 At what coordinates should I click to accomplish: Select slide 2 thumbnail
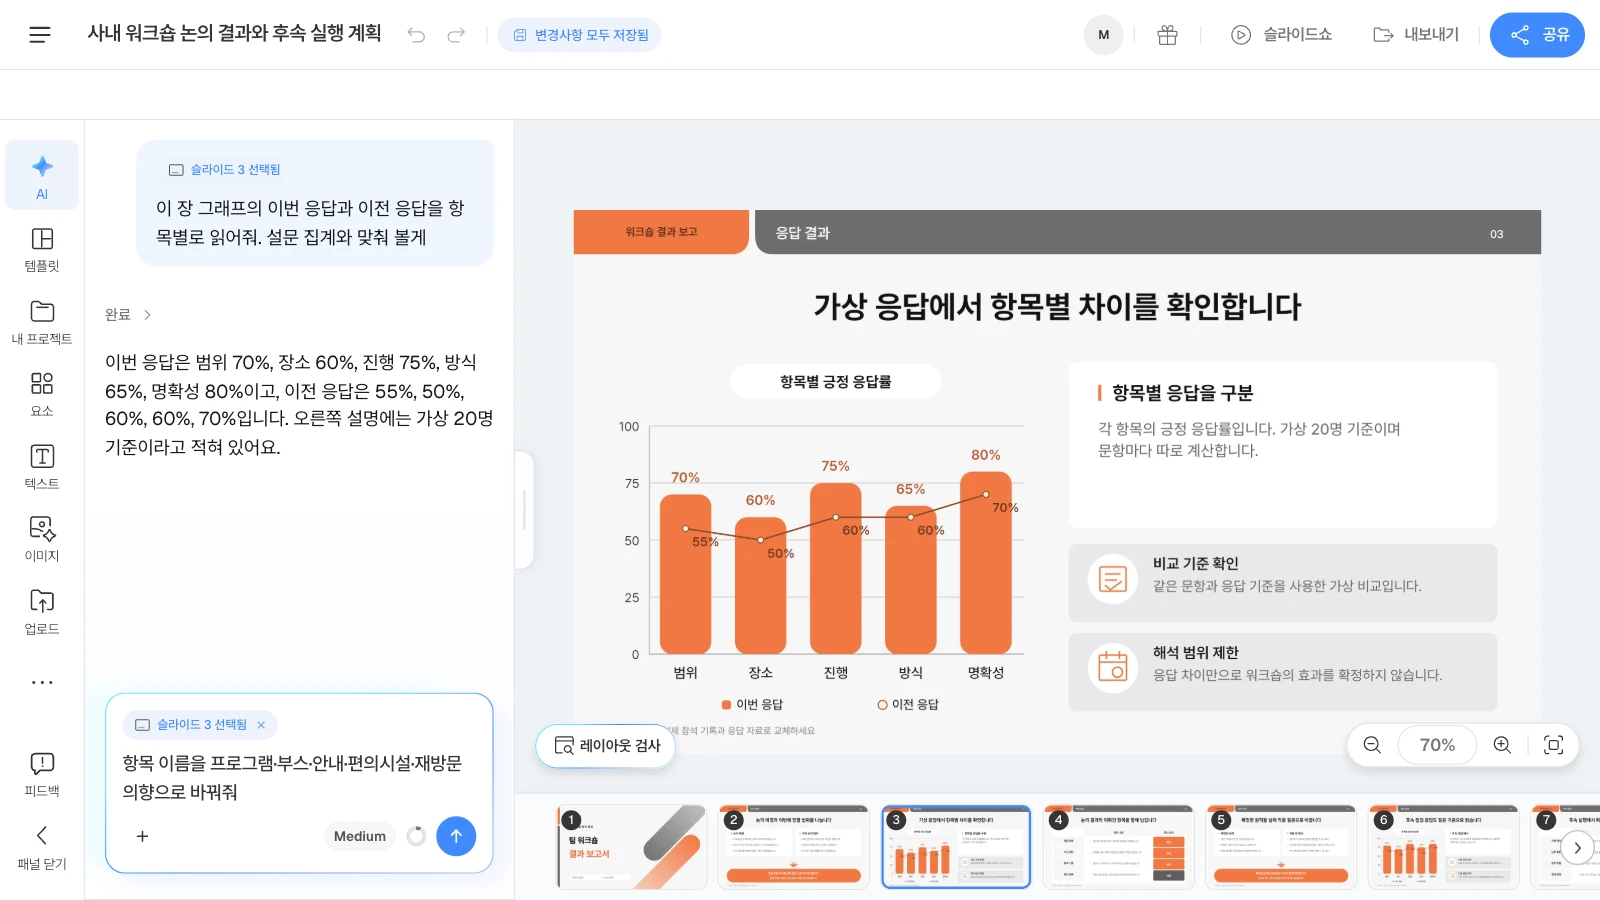pos(794,847)
